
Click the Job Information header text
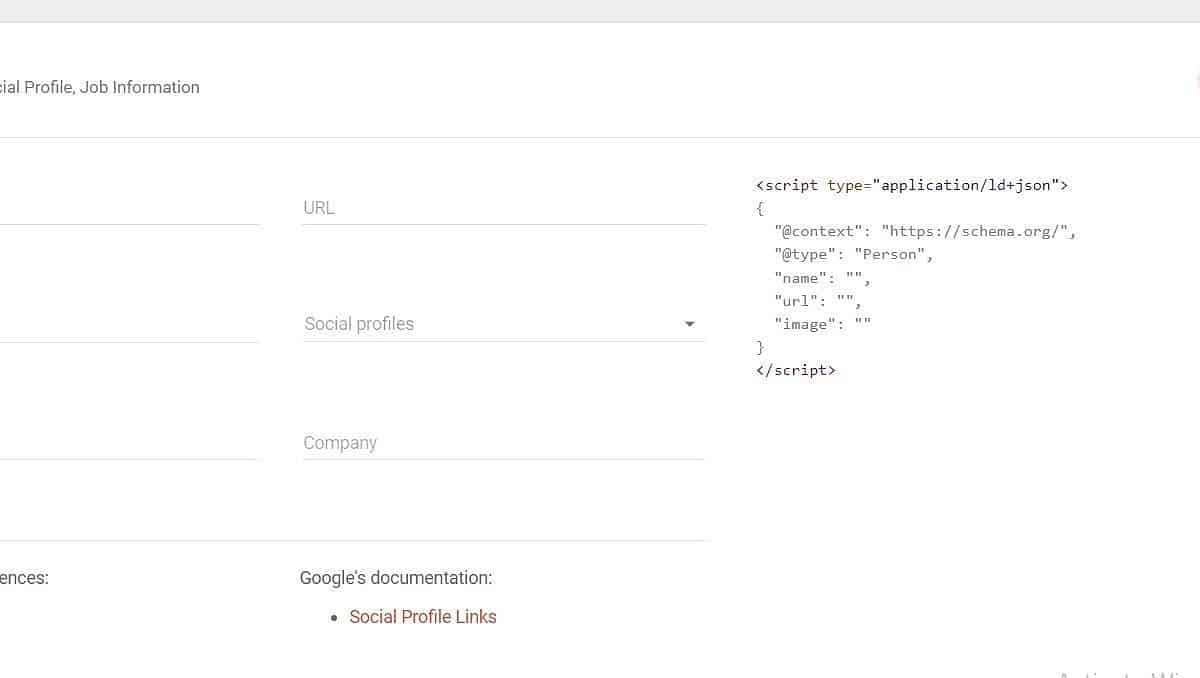[x=140, y=87]
